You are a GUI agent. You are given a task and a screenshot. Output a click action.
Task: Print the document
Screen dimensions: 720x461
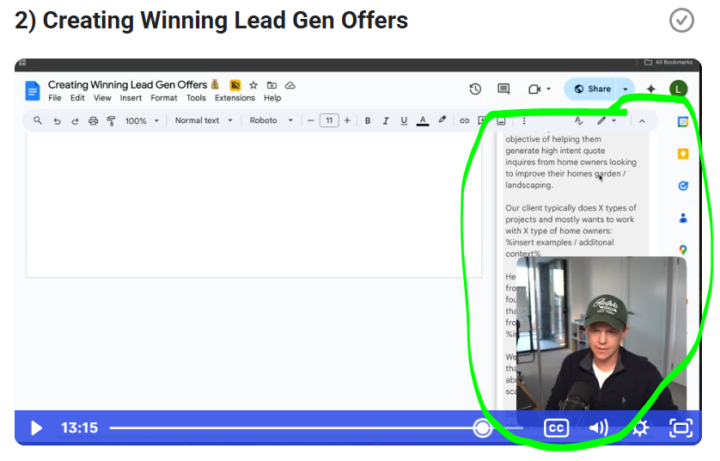click(x=93, y=121)
